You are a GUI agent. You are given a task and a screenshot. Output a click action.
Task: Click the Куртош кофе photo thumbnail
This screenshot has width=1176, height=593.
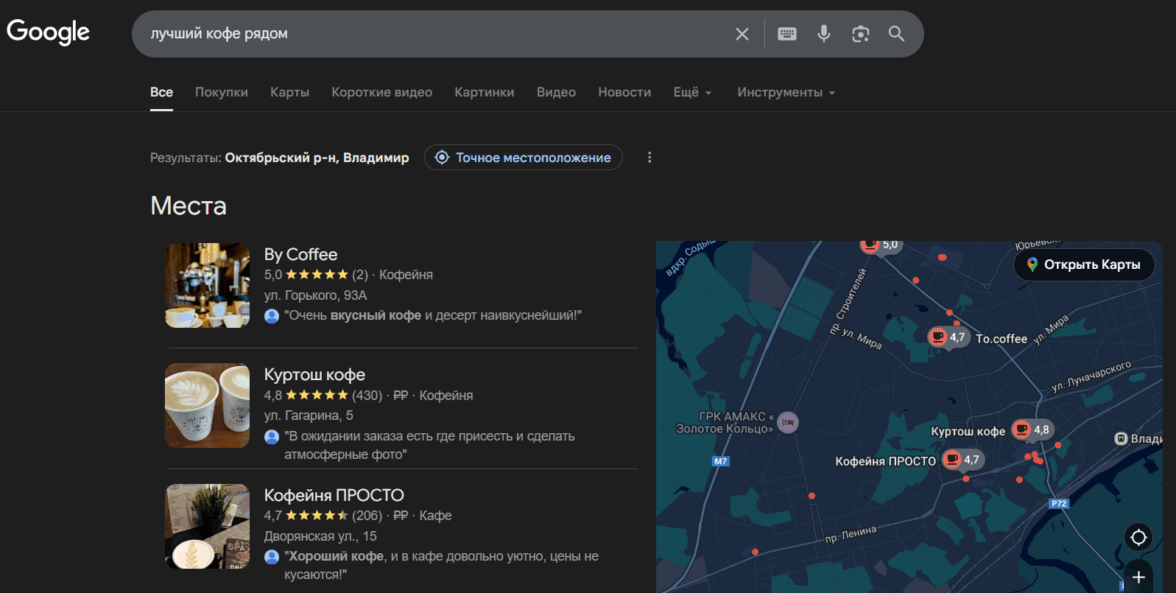pyautogui.click(x=207, y=405)
